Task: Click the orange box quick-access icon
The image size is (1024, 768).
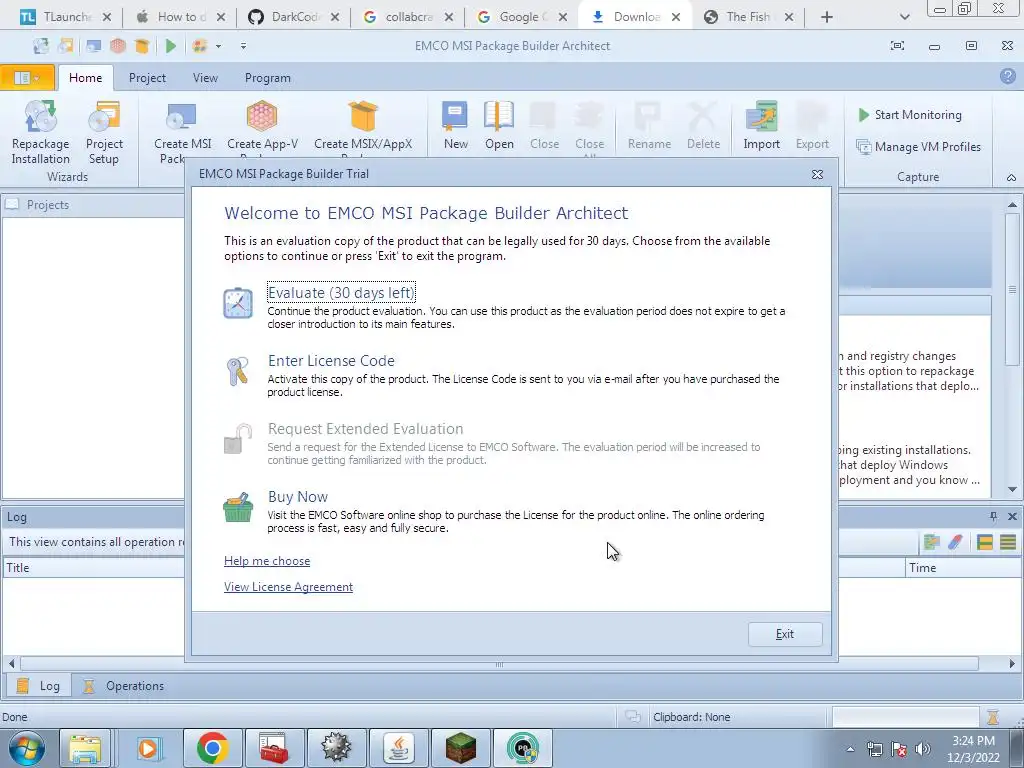Action: tap(142, 46)
